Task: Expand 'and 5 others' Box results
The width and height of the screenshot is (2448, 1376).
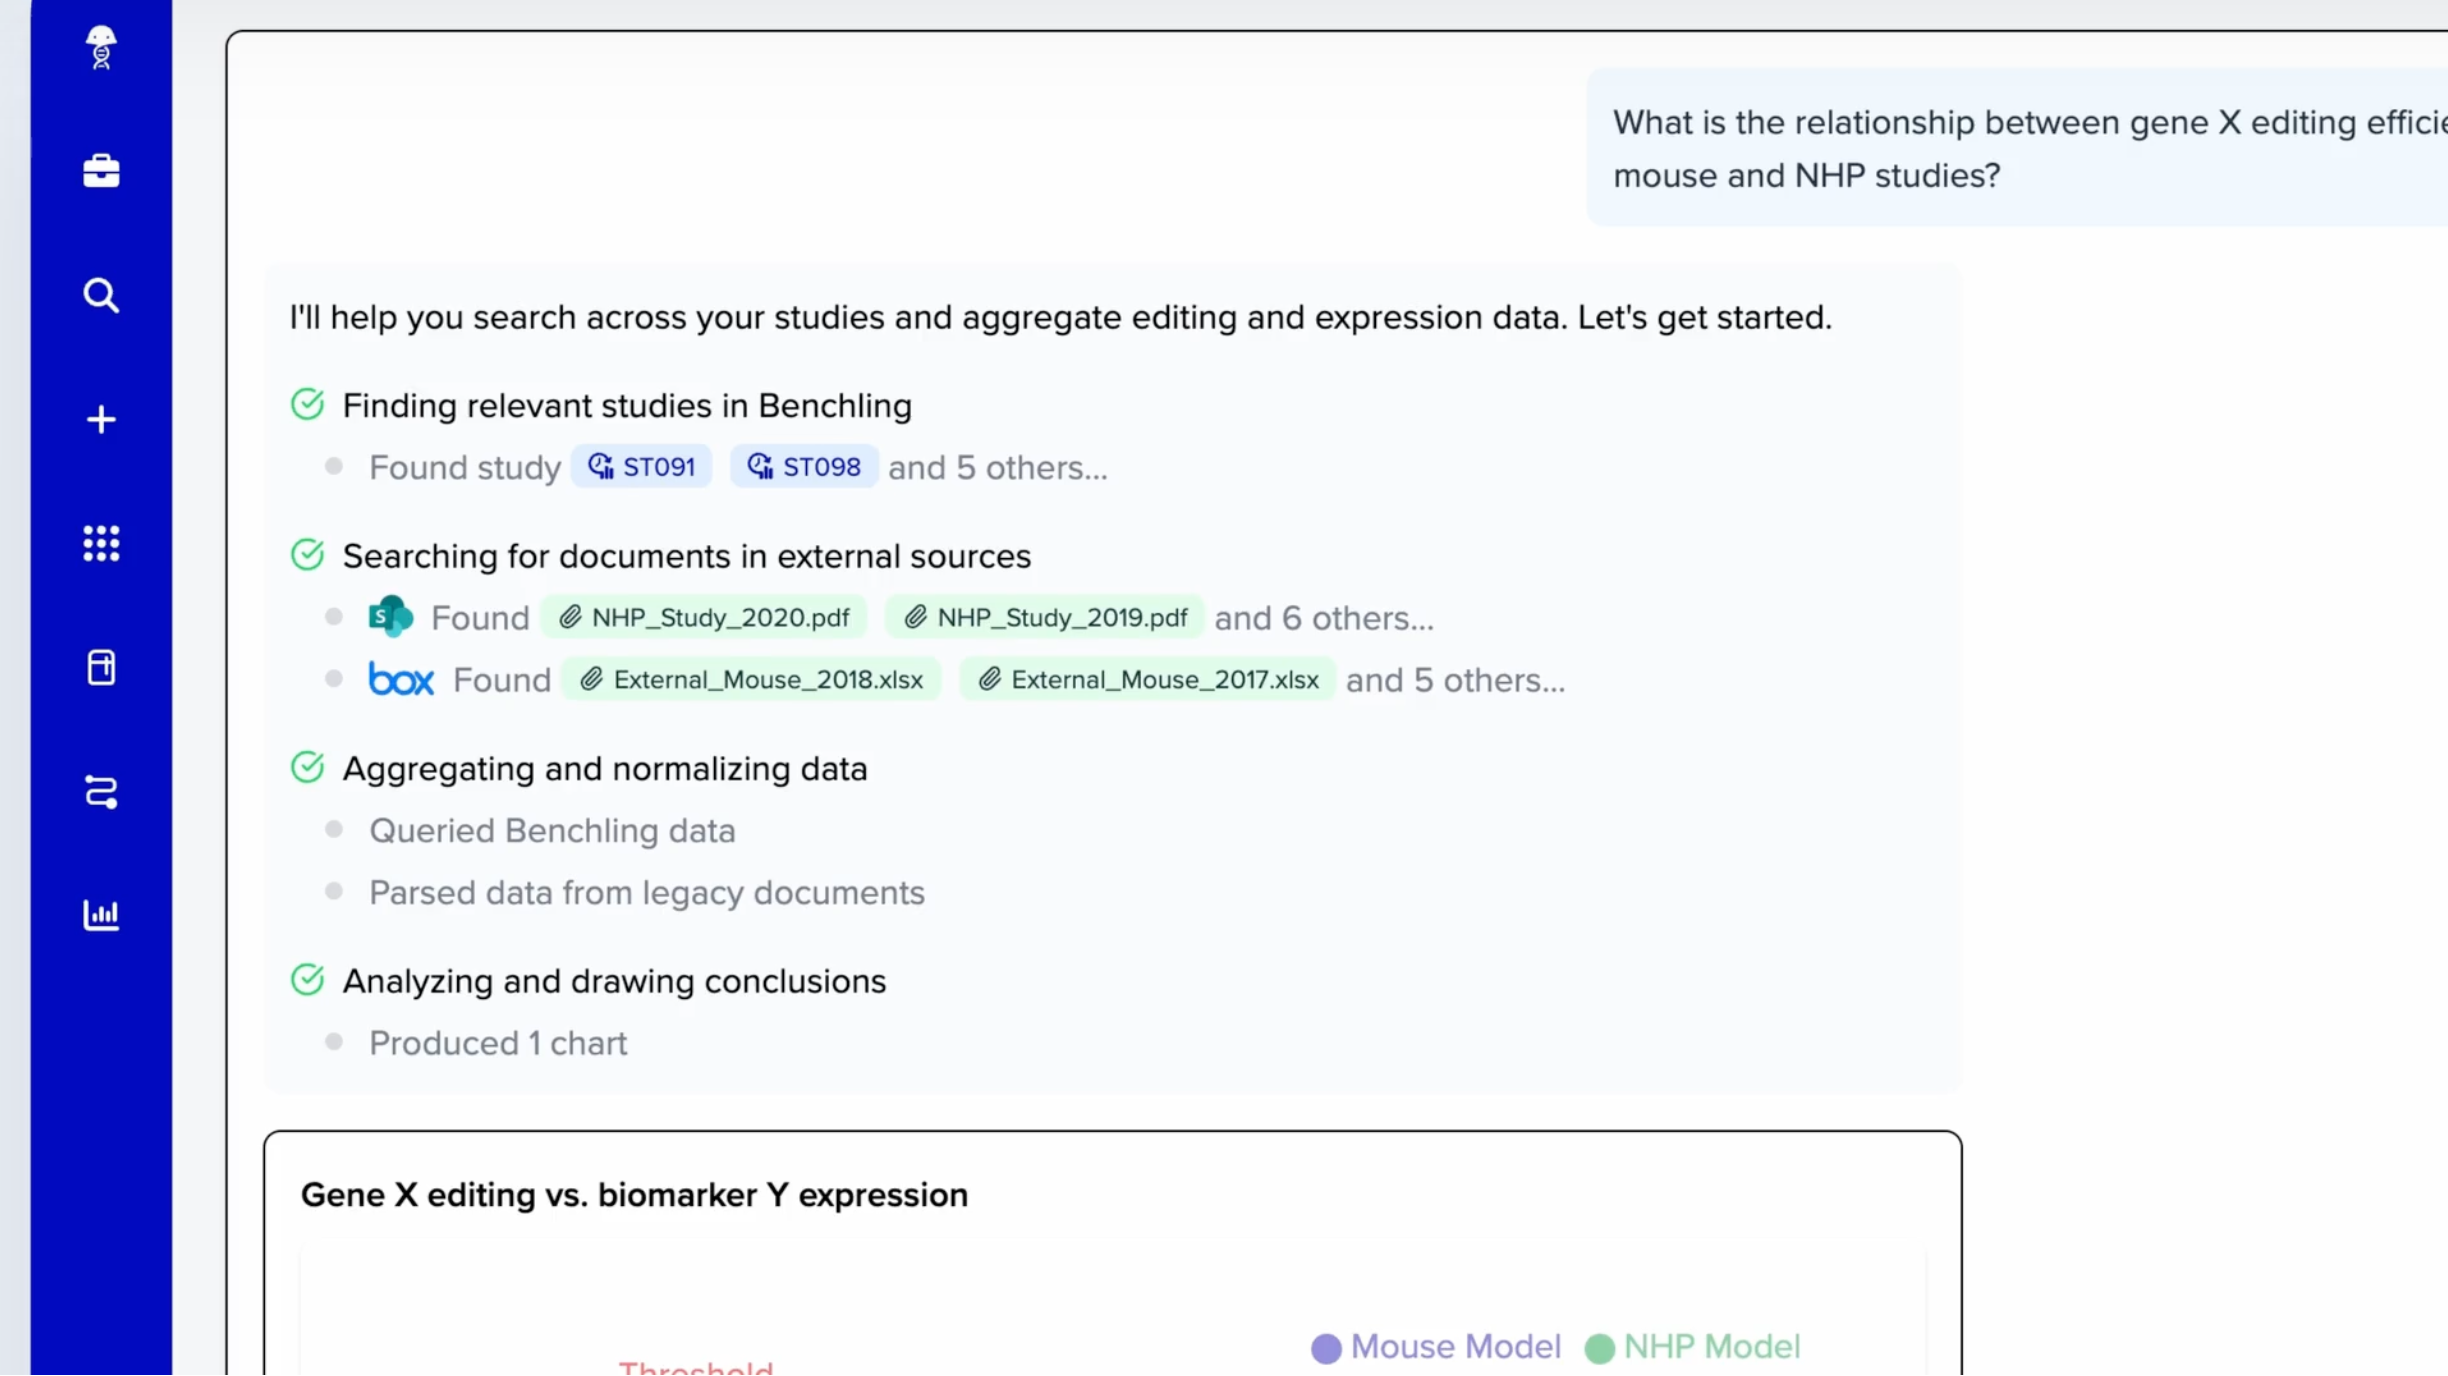Action: (1455, 681)
